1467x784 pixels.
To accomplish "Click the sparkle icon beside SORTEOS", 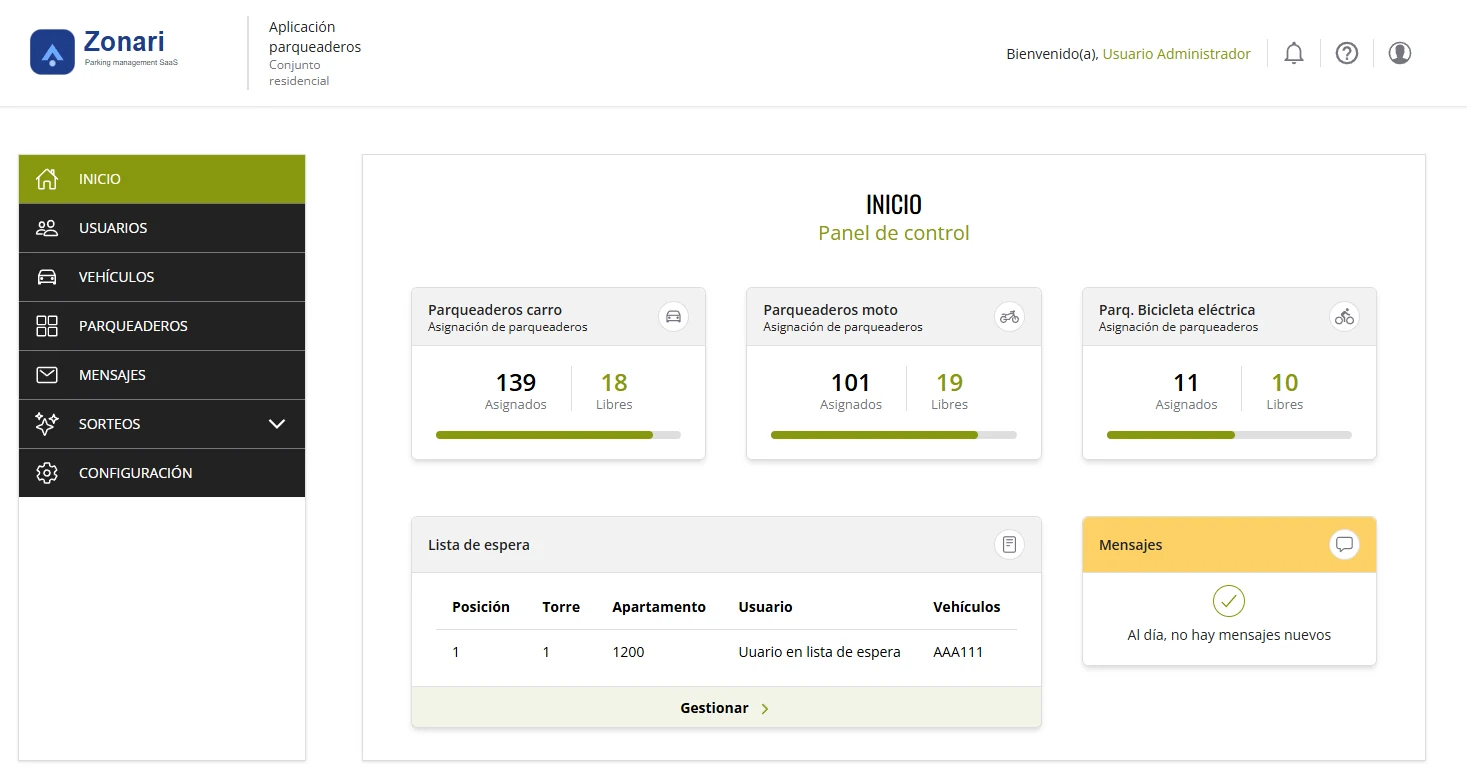I will [x=47, y=424].
